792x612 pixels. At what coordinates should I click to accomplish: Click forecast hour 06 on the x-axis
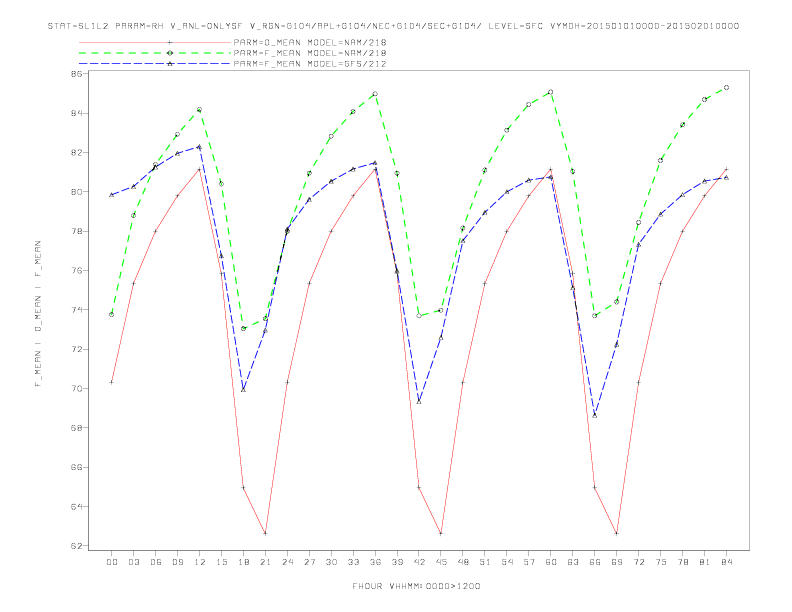pos(156,562)
